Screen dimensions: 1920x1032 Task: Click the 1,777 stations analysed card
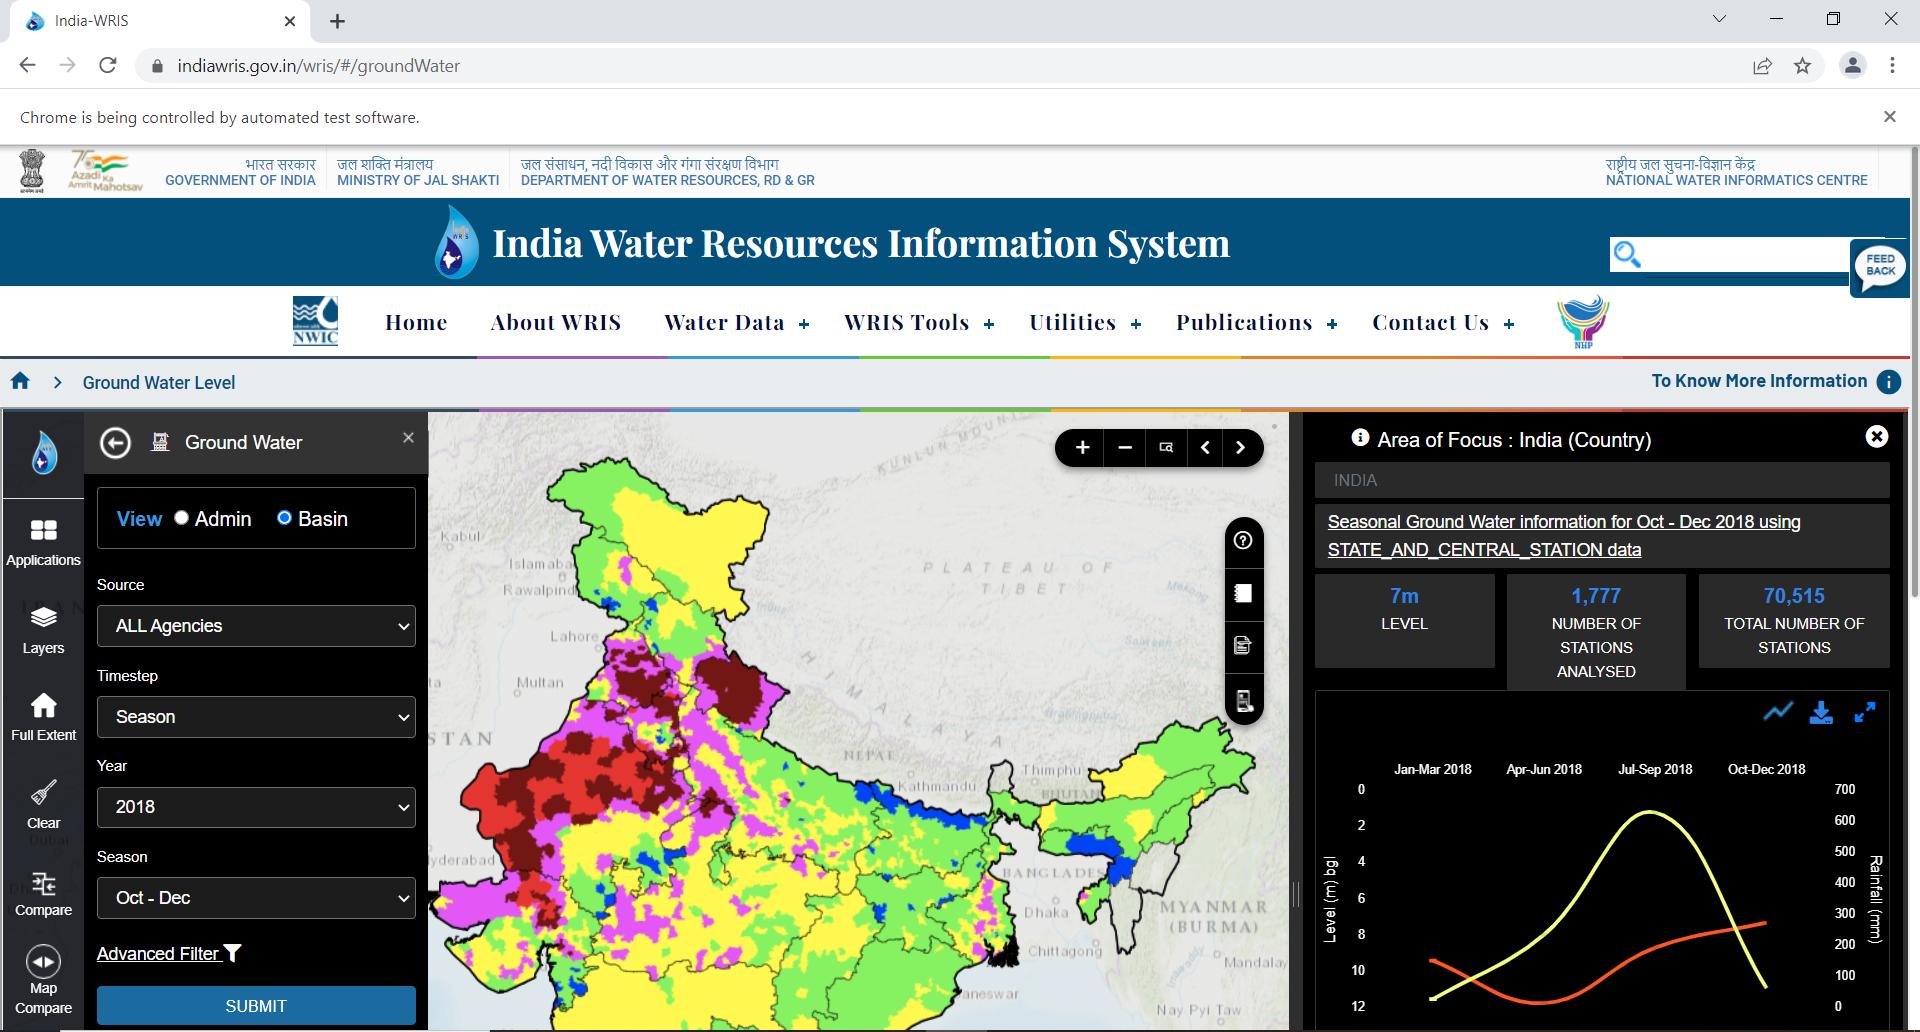[1596, 632]
